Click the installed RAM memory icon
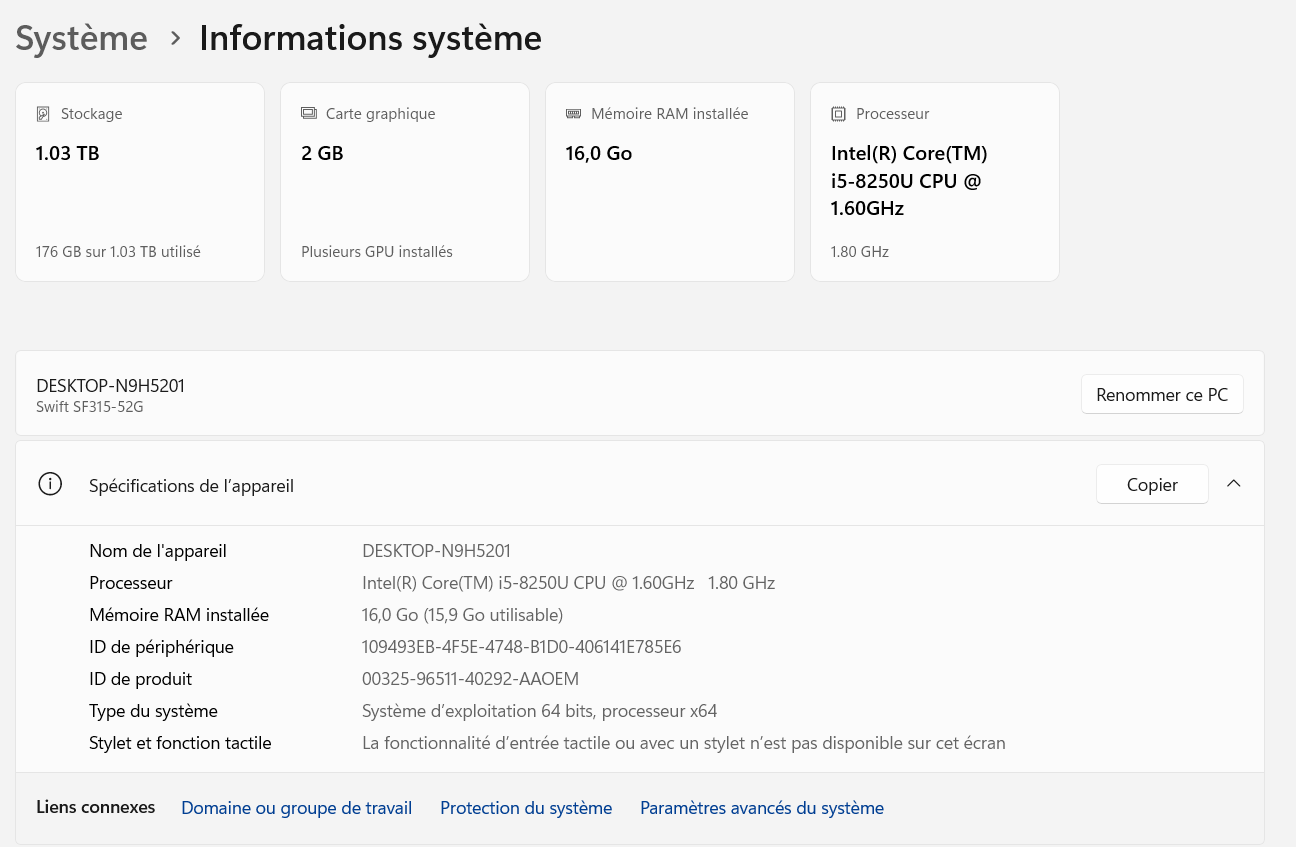This screenshot has height=847, width=1296. (x=573, y=114)
